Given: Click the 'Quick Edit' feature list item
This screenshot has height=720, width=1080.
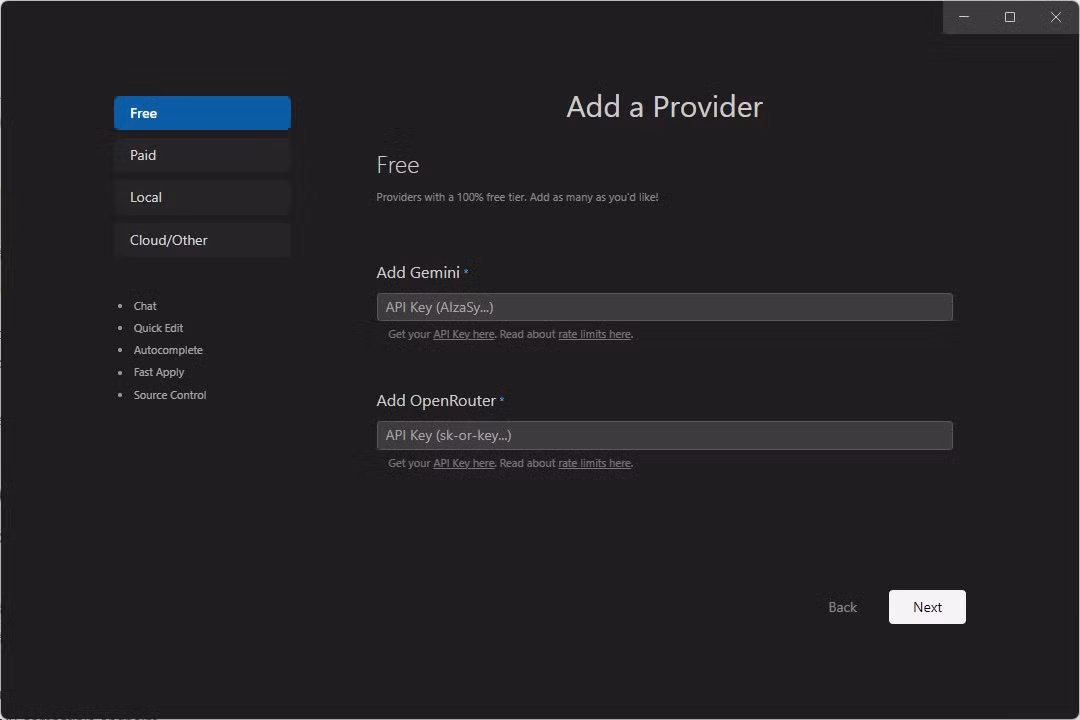Looking at the screenshot, I should click(158, 328).
